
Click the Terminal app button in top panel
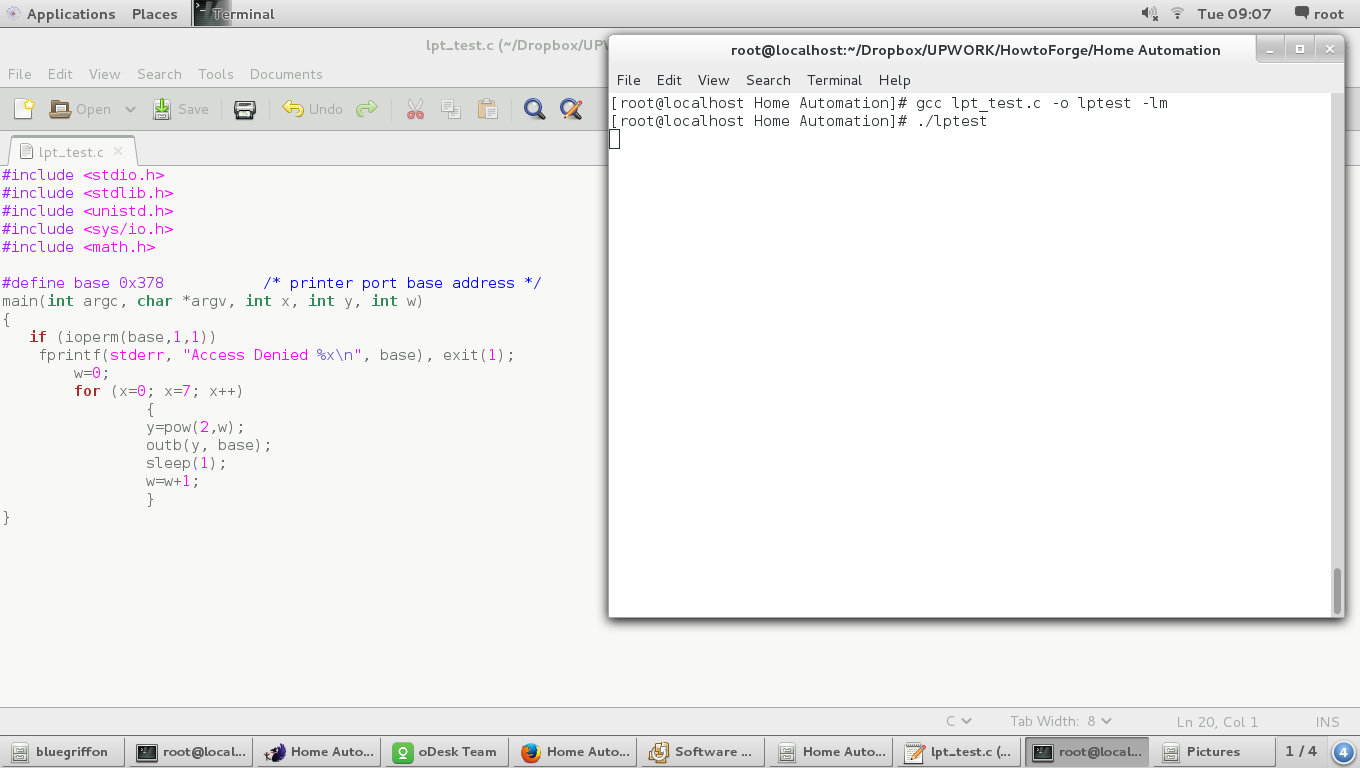coord(235,14)
